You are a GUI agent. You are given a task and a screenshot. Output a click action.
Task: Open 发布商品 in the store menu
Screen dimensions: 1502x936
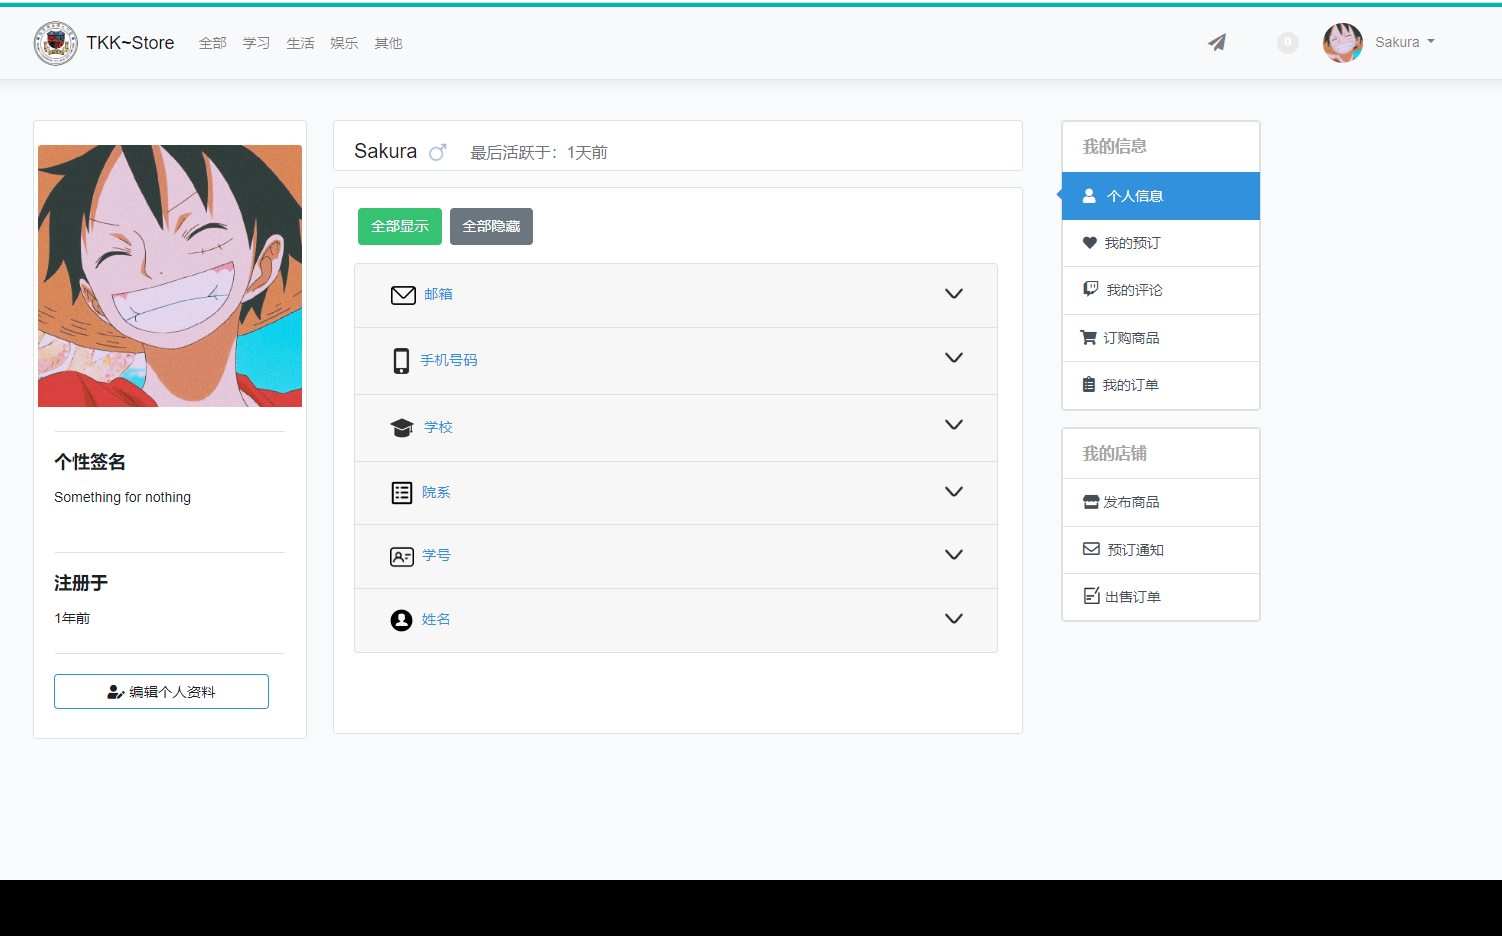point(1161,502)
